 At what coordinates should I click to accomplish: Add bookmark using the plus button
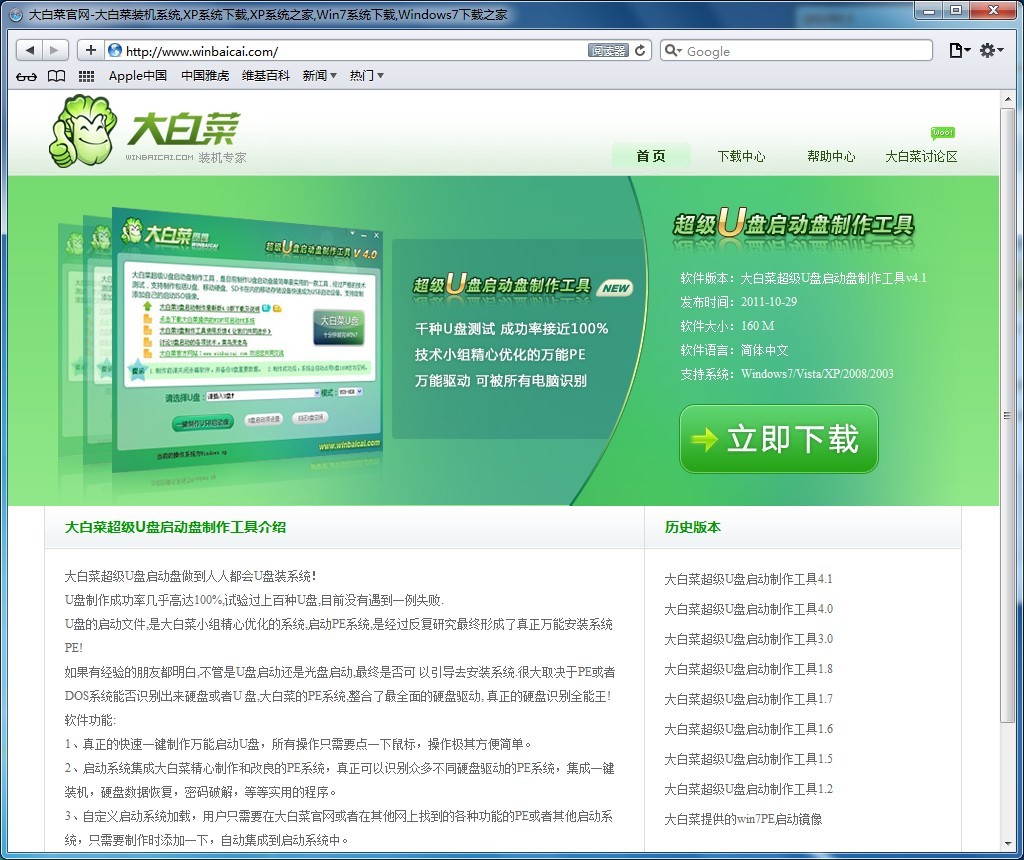coord(91,50)
